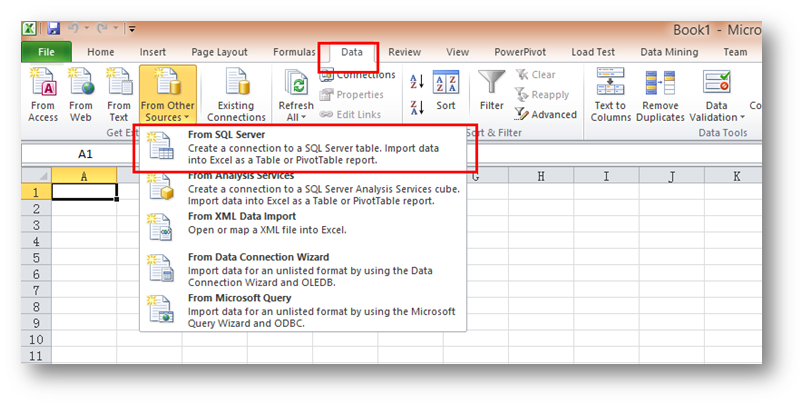804x406 pixels.
Task: Click the From Access icon
Action: 43,82
